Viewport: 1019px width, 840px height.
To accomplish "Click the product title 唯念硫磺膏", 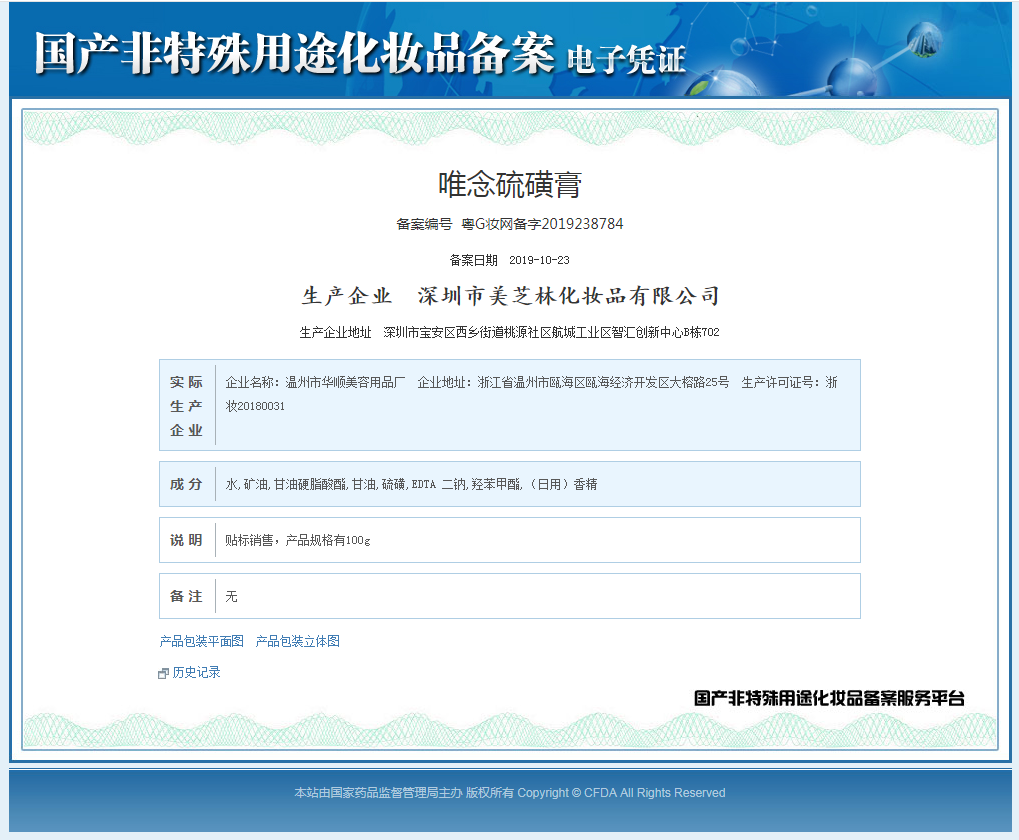I will tap(510, 185).
